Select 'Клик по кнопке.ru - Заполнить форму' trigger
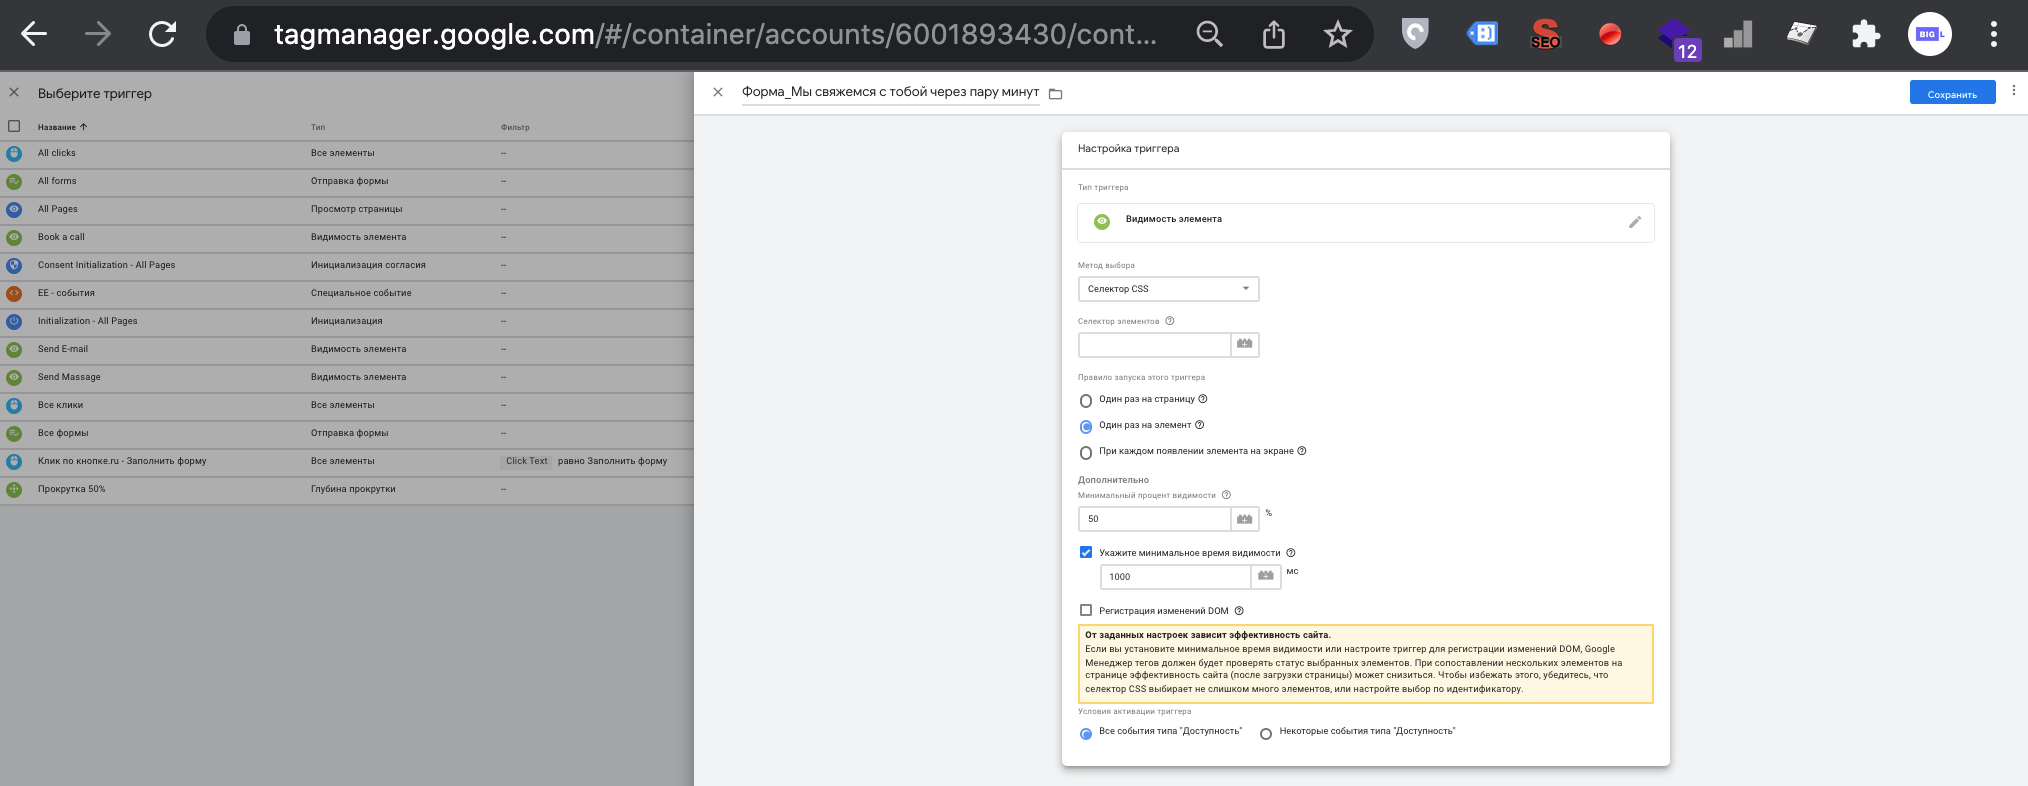This screenshot has height=786, width=2028. (347, 461)
